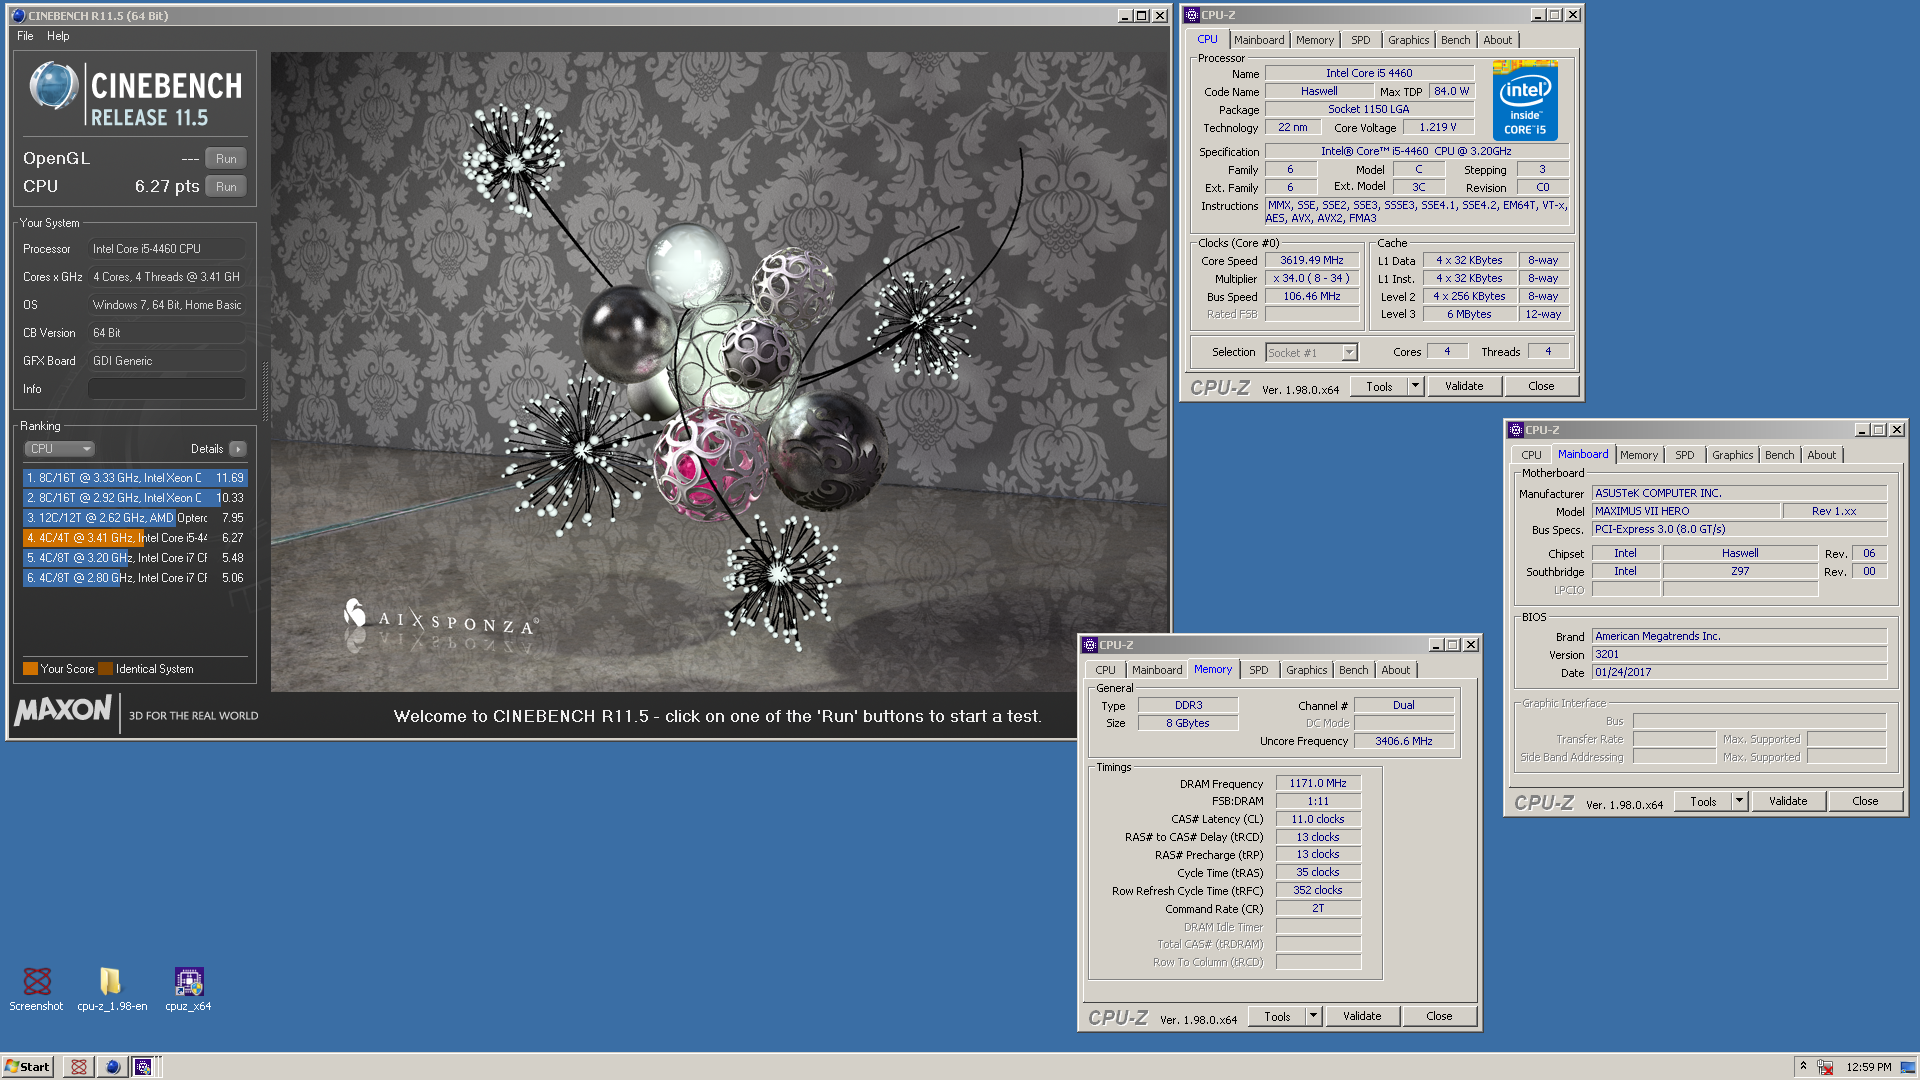Click the network tray icon
The image size is (1920, 1080).
[x=1825, y=1067]
